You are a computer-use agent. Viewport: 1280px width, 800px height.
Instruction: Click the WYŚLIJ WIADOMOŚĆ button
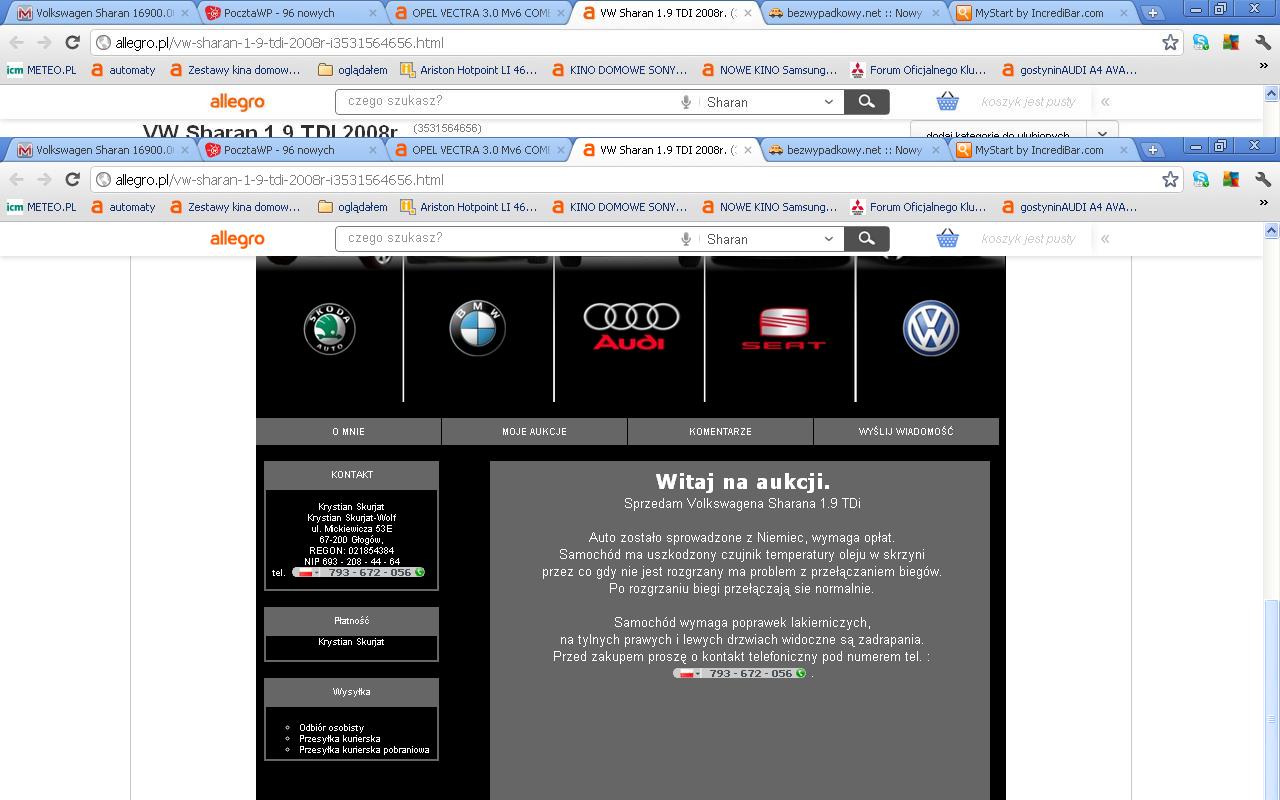pos(906,432)
